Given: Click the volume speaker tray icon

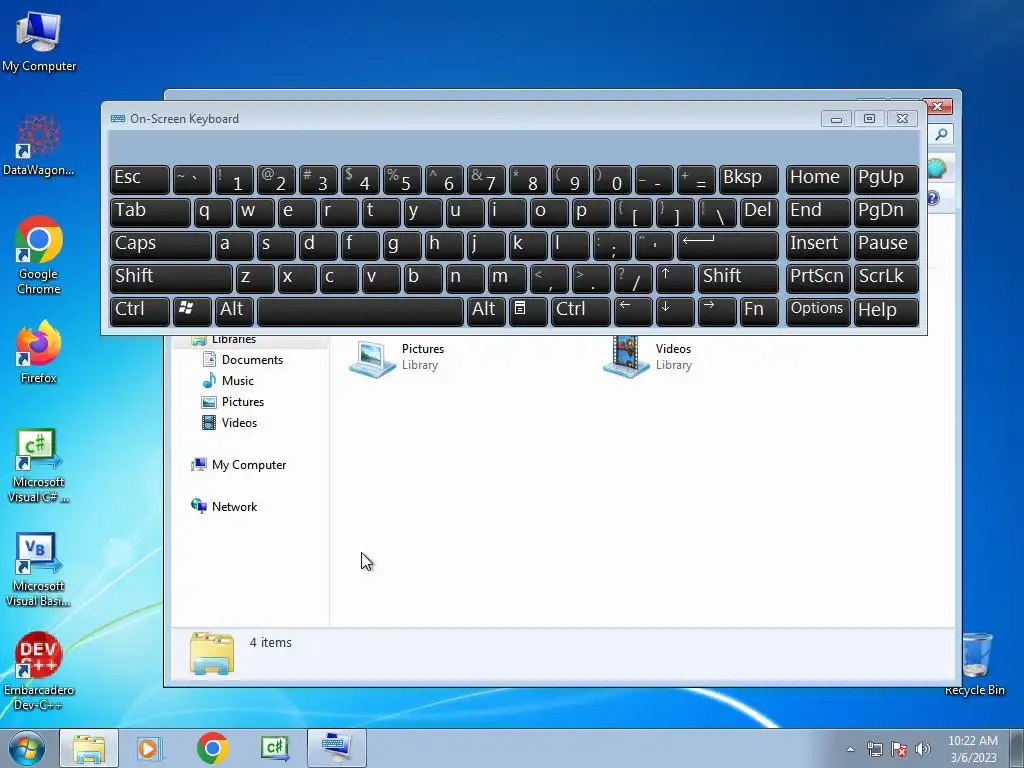Looking at the screenshot, I should pyautogui.click(x=923, y=749).
